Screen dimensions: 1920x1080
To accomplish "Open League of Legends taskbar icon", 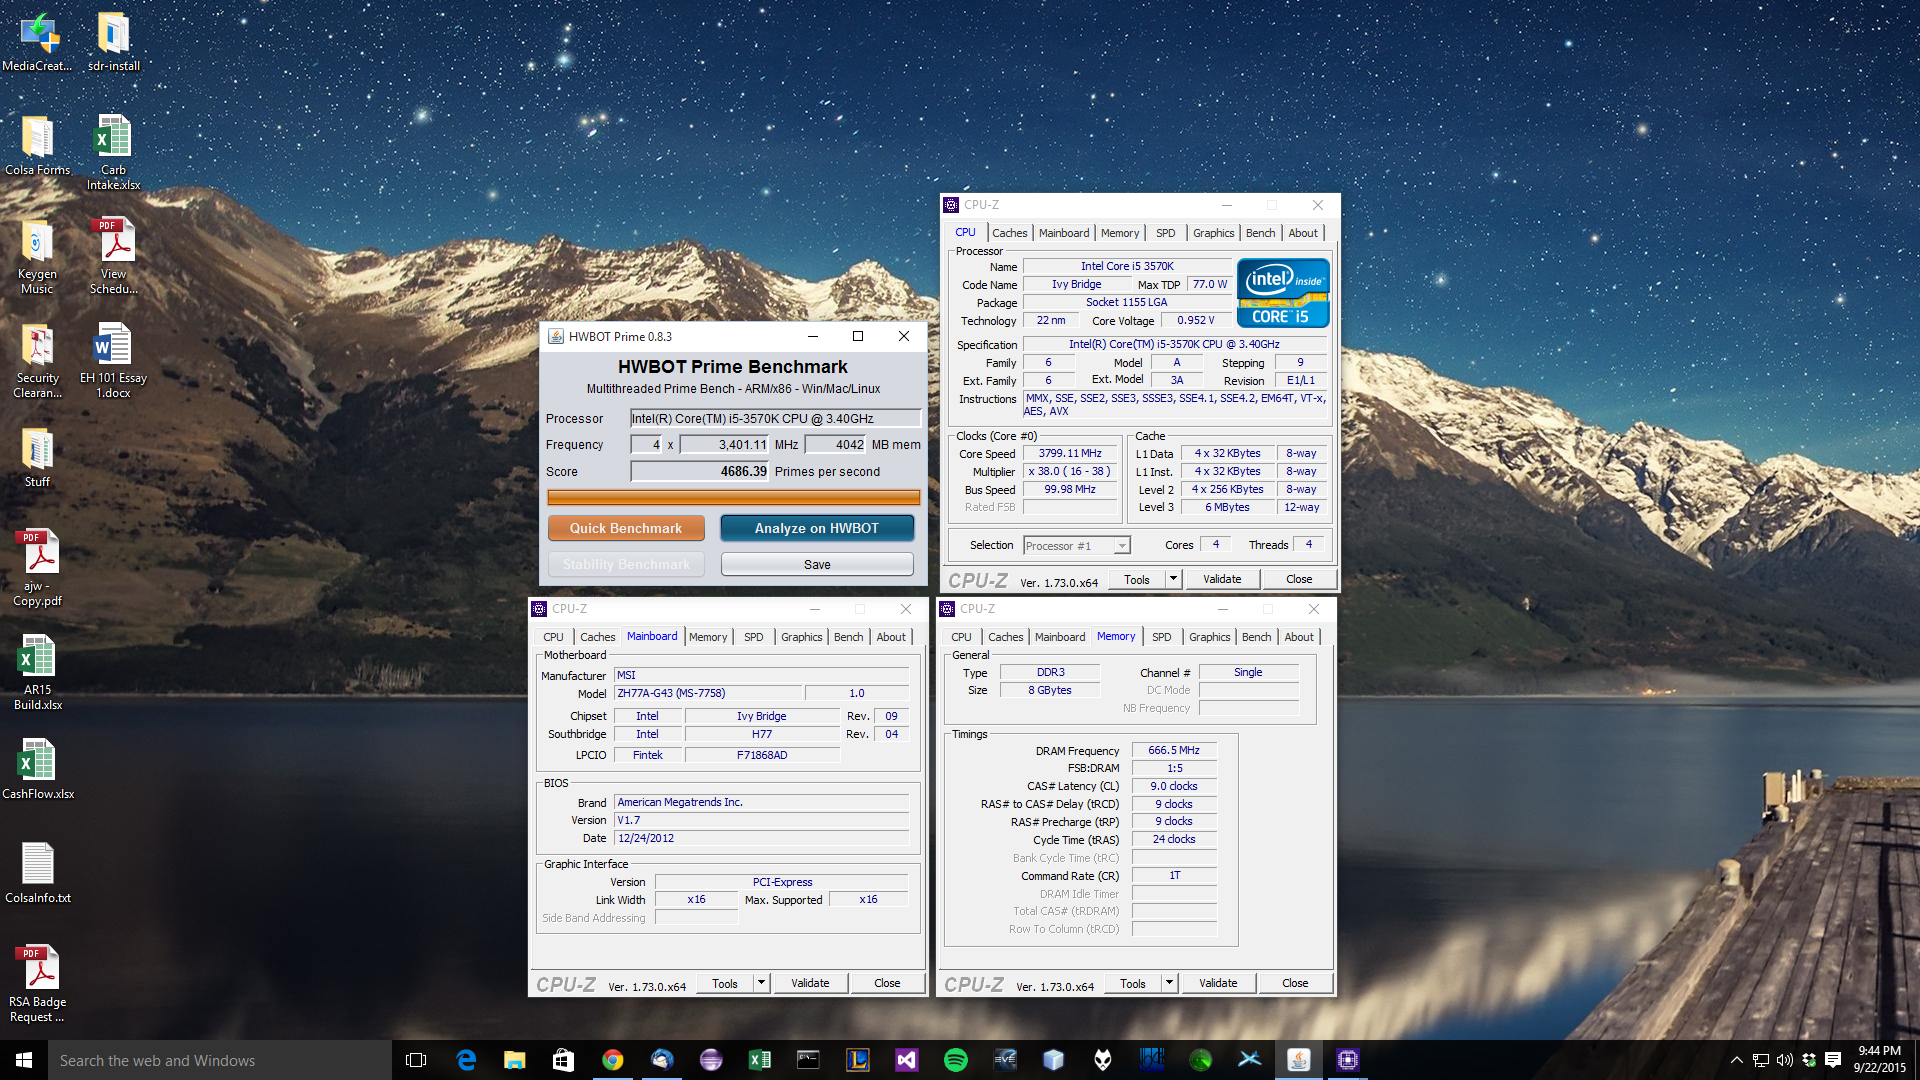I will (857, 1060).
